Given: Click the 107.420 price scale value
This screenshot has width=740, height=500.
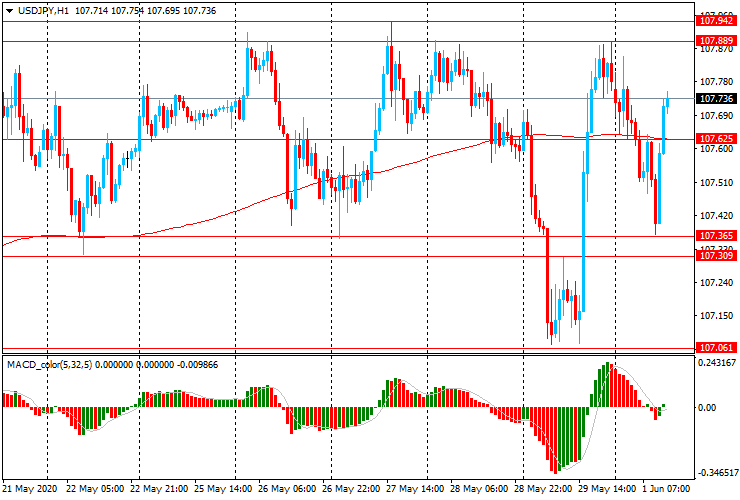Looking at the screenshot, I should click(716, 216).
